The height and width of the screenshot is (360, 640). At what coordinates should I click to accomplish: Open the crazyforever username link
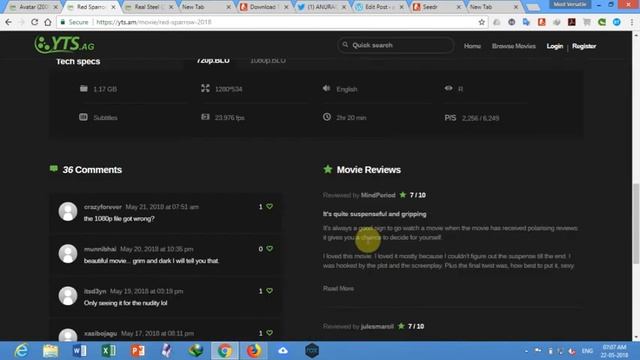[103, 207]
